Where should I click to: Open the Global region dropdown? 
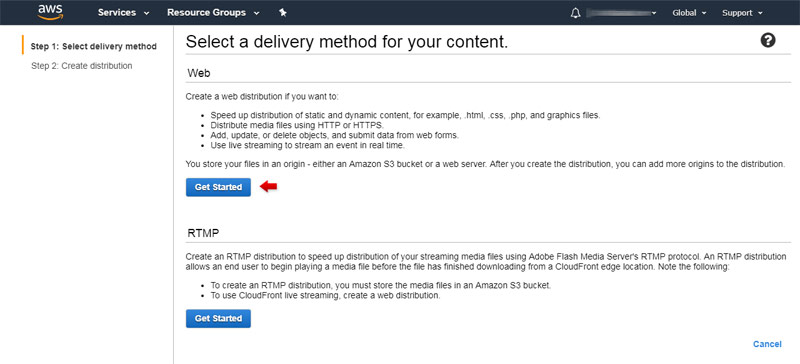tap(689, 13)
